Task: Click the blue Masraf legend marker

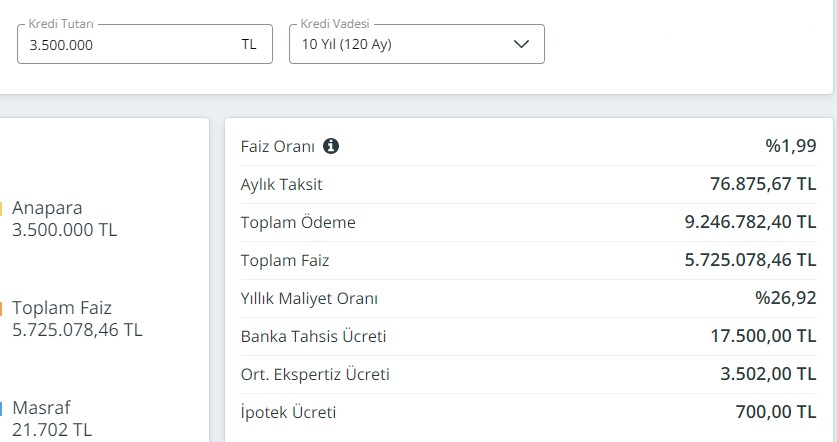Action: (x=3, y=408)
